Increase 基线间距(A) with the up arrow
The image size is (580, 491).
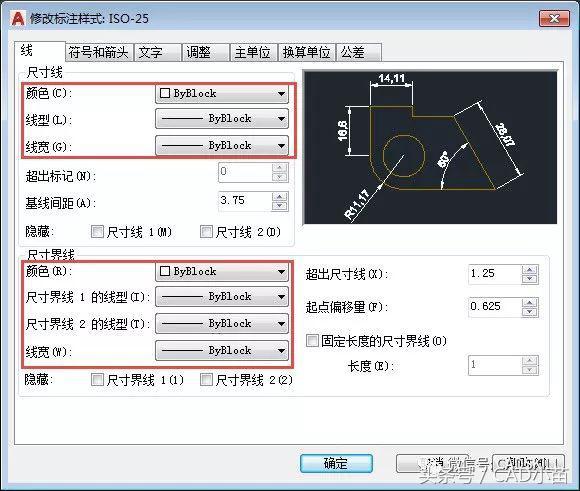[x=280, y=197]
